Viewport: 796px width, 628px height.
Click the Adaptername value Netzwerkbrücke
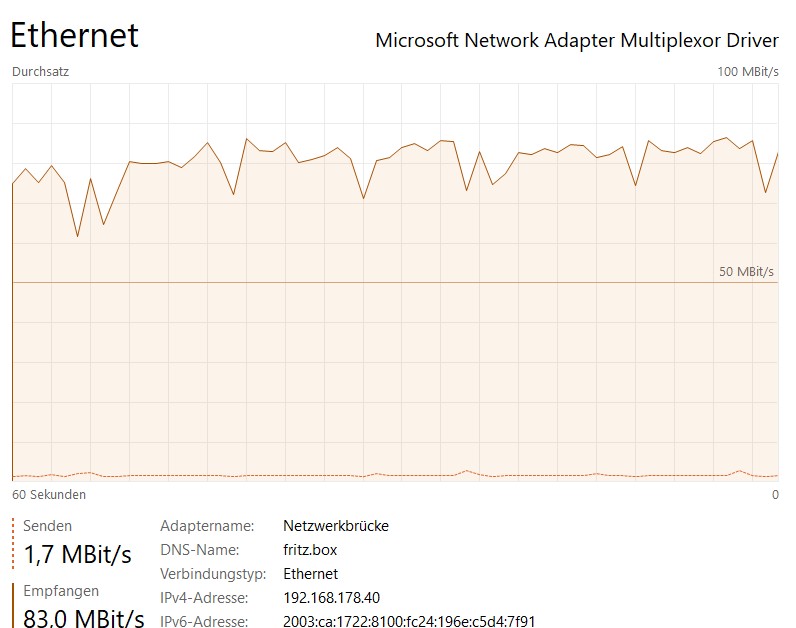pyautogui.click(x=336, y=525)
